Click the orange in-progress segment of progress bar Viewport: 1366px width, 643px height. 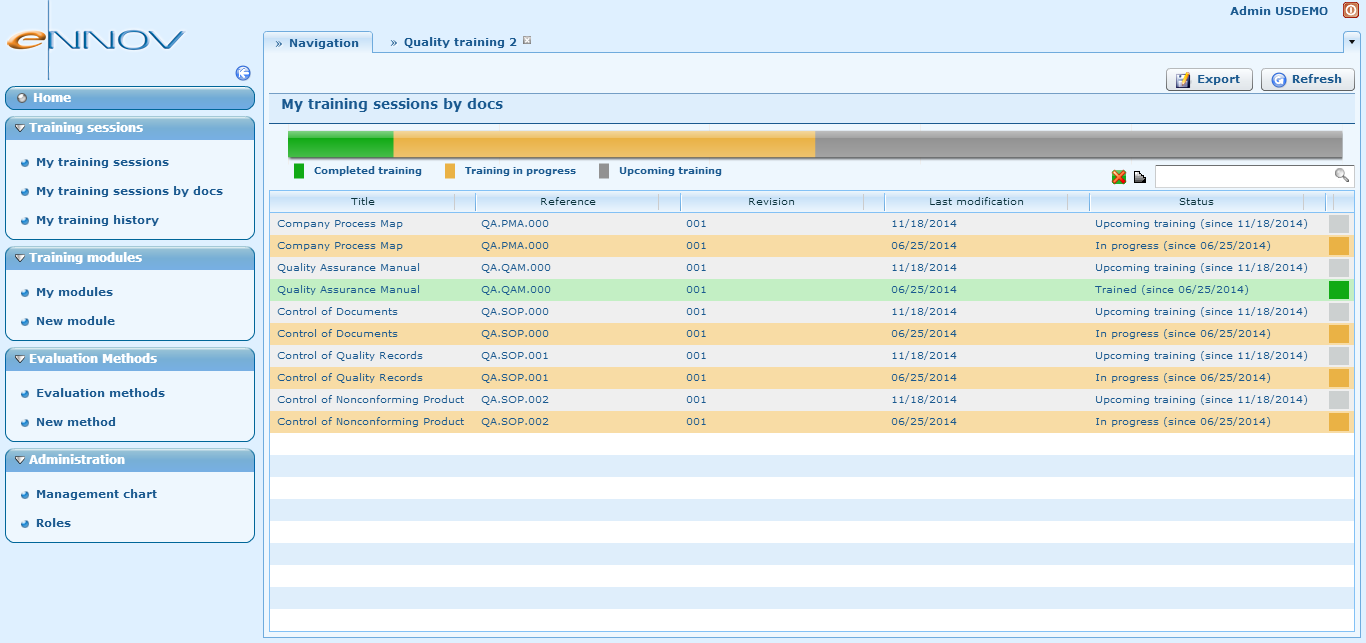[x=604, y=145]
